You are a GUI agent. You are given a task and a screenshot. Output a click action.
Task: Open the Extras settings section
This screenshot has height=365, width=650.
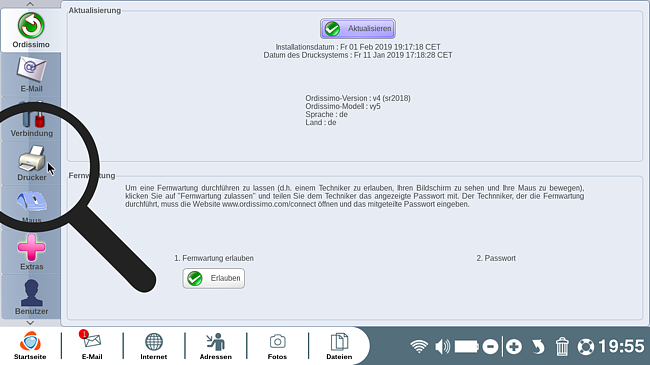point(32,252)
